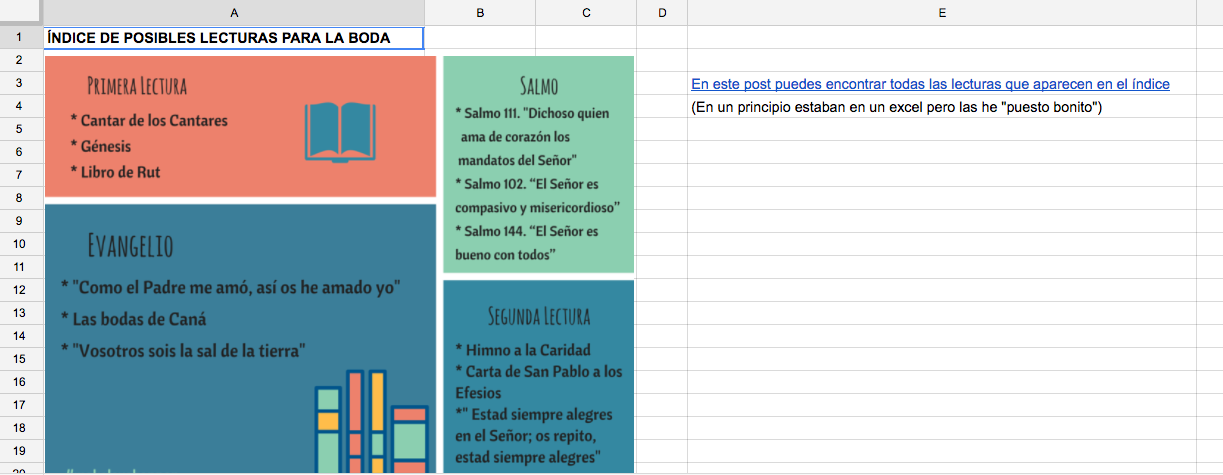
Task: Click the stacked books illustration in Evangelio
Action: [x=371, y=421]
